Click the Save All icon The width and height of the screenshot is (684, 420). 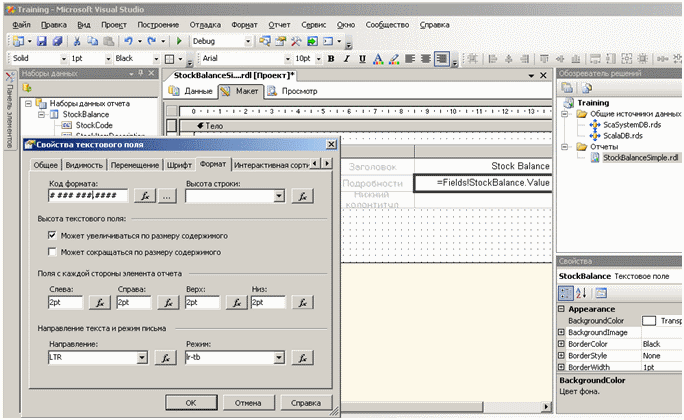click(x=57, y=41)
